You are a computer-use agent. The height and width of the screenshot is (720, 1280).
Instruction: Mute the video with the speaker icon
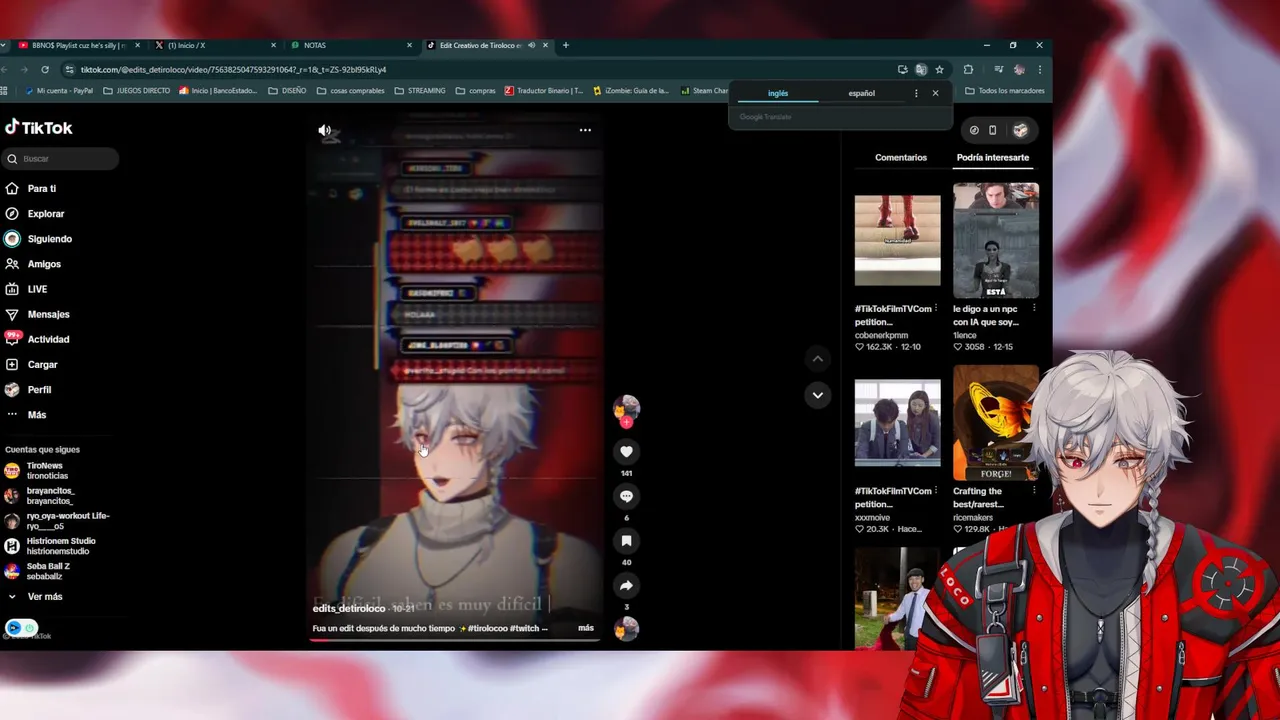[324, 130]
